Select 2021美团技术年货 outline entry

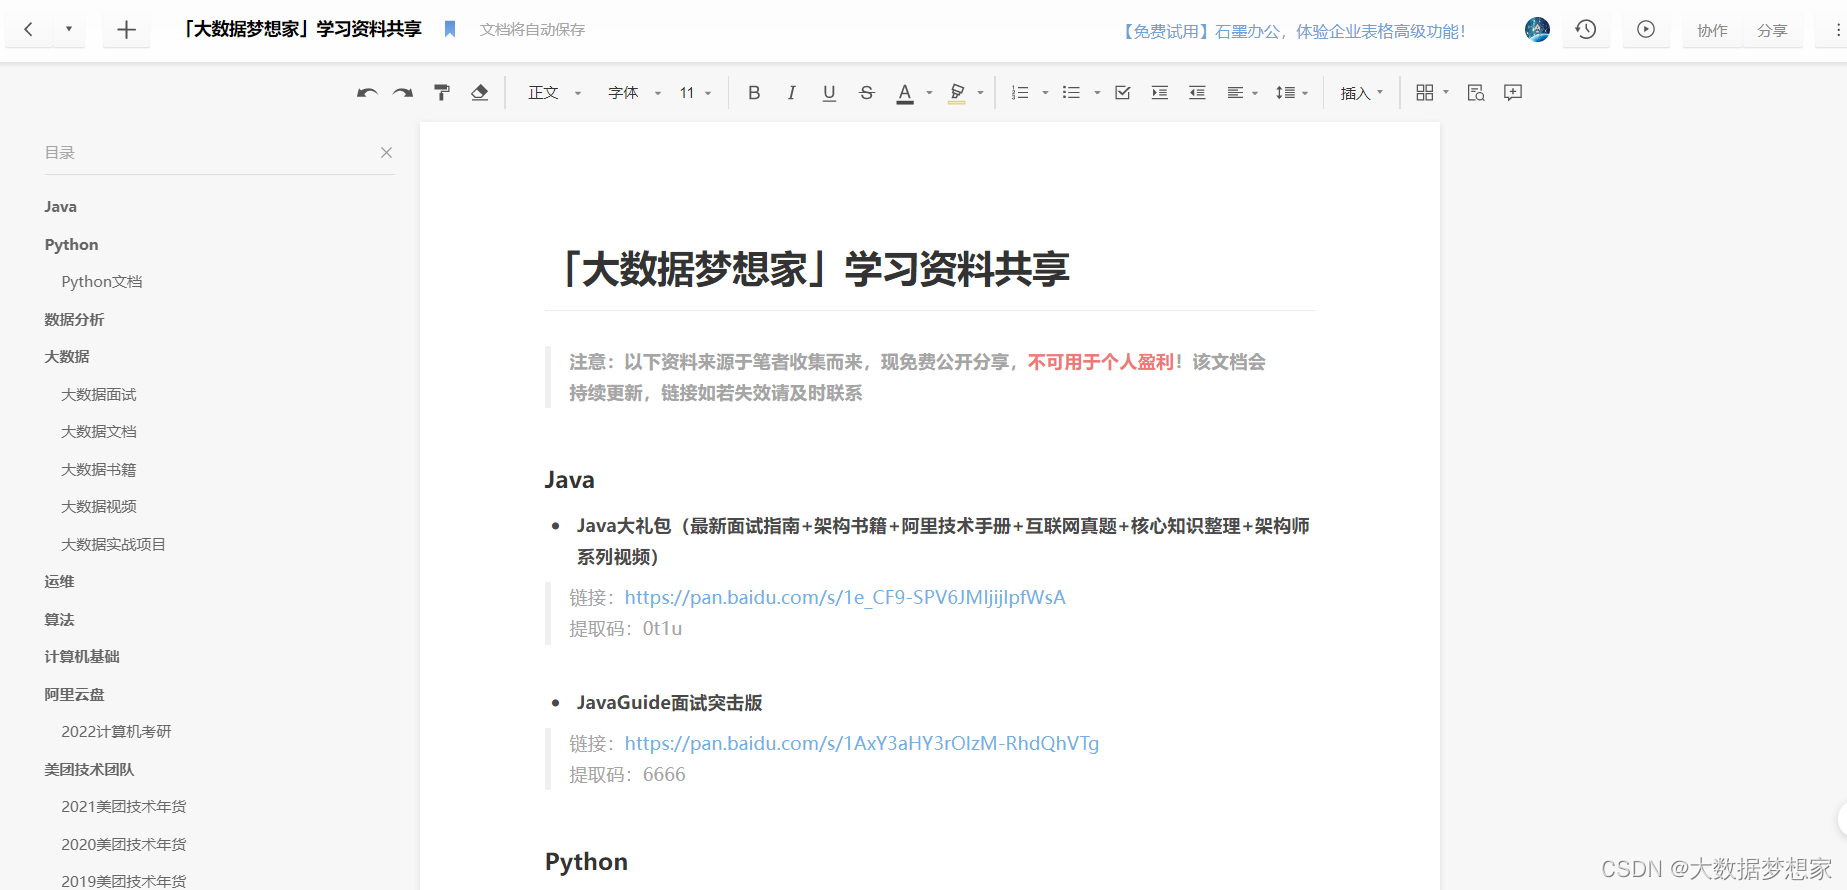tap(124, 807)
